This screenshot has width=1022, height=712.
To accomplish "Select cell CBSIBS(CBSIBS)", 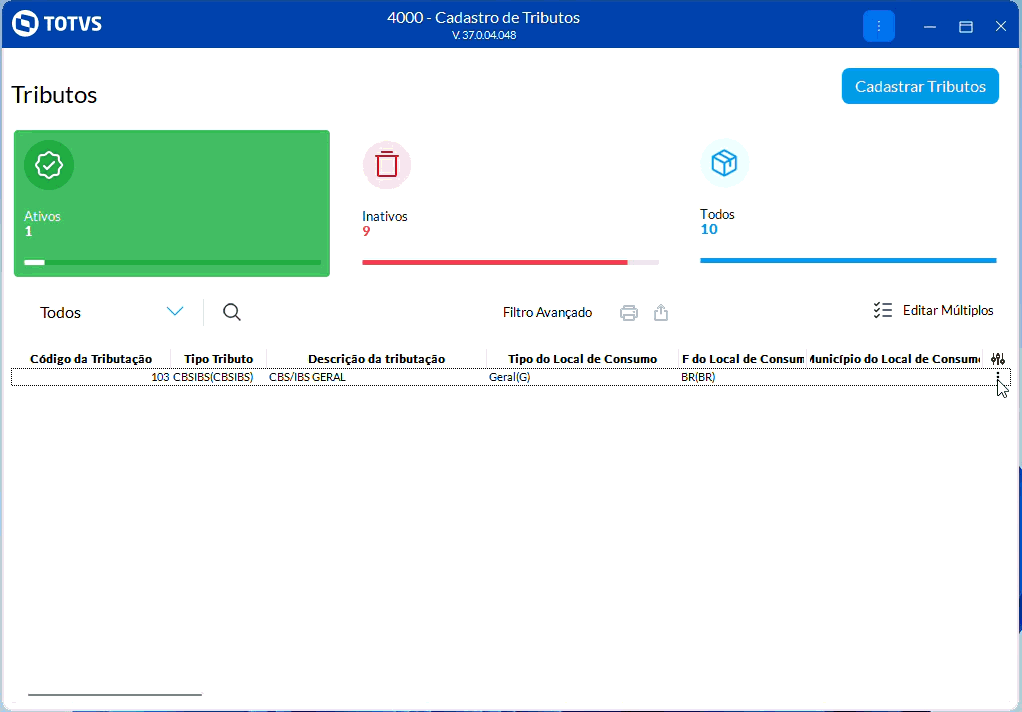I will point(219,377).
